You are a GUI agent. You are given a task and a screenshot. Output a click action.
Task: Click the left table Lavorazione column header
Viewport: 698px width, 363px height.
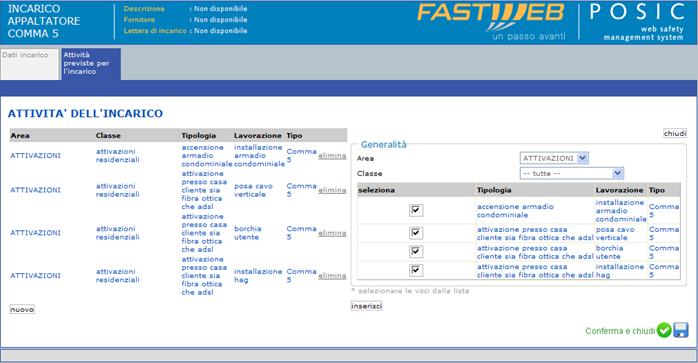point(258,135)
